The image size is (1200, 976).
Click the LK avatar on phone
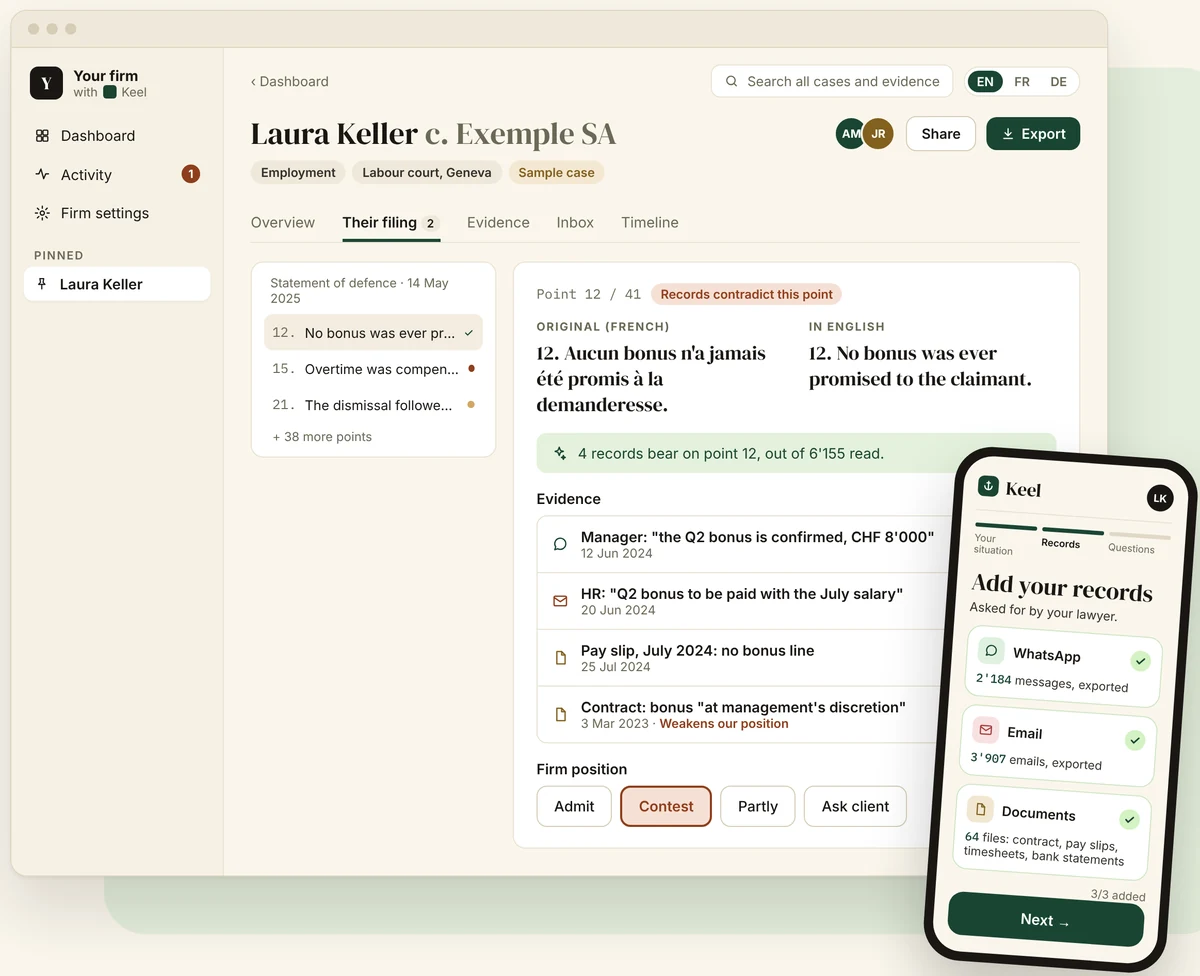[1159, 498]
